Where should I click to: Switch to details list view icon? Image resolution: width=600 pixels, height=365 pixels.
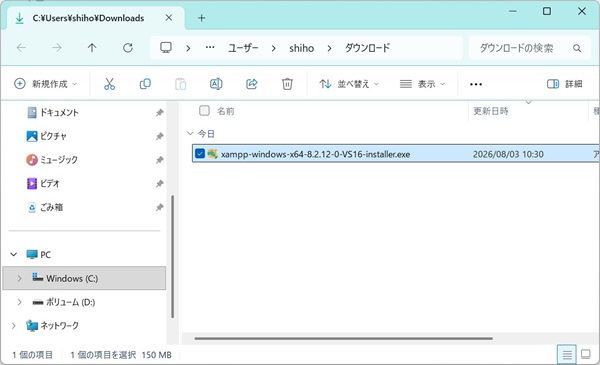567,355
